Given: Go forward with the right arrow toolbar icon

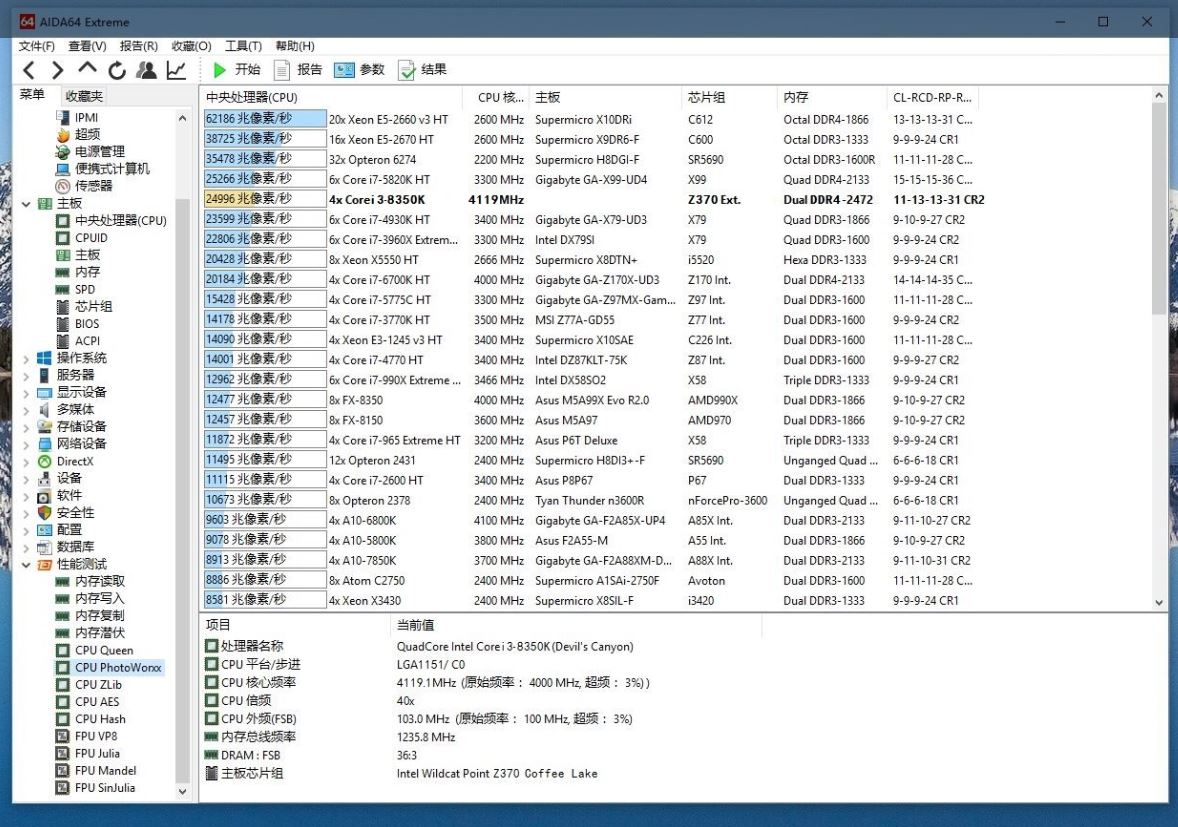Looking at the screenshot, I should [58, 71].
